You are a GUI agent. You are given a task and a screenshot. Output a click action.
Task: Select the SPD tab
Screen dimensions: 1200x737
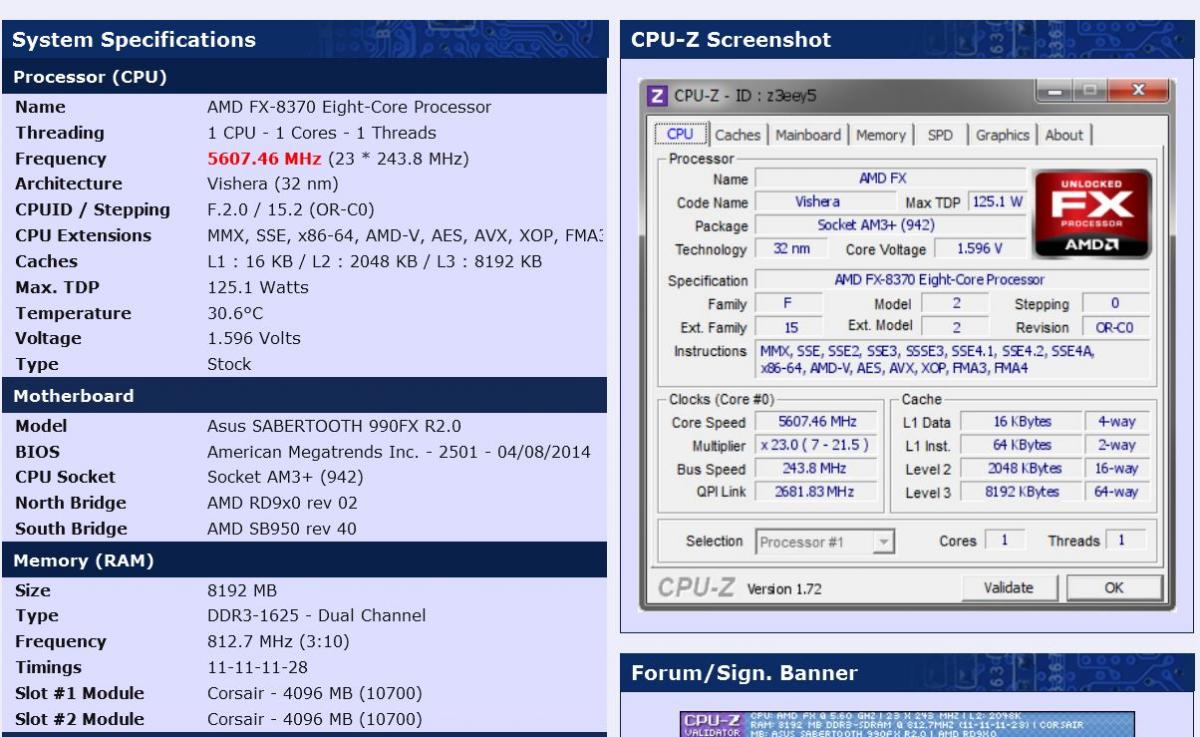point(940,135)
